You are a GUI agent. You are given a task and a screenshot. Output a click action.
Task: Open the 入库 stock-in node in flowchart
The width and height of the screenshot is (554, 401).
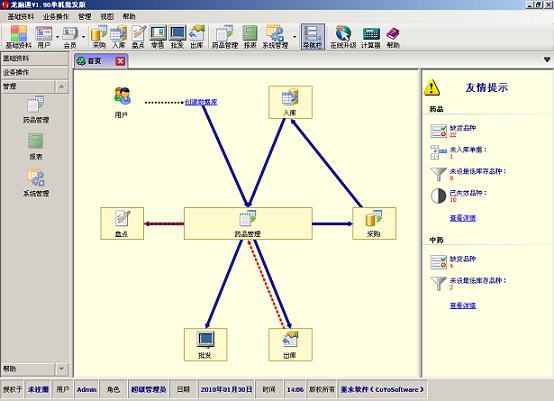click(x=290, y=102)
